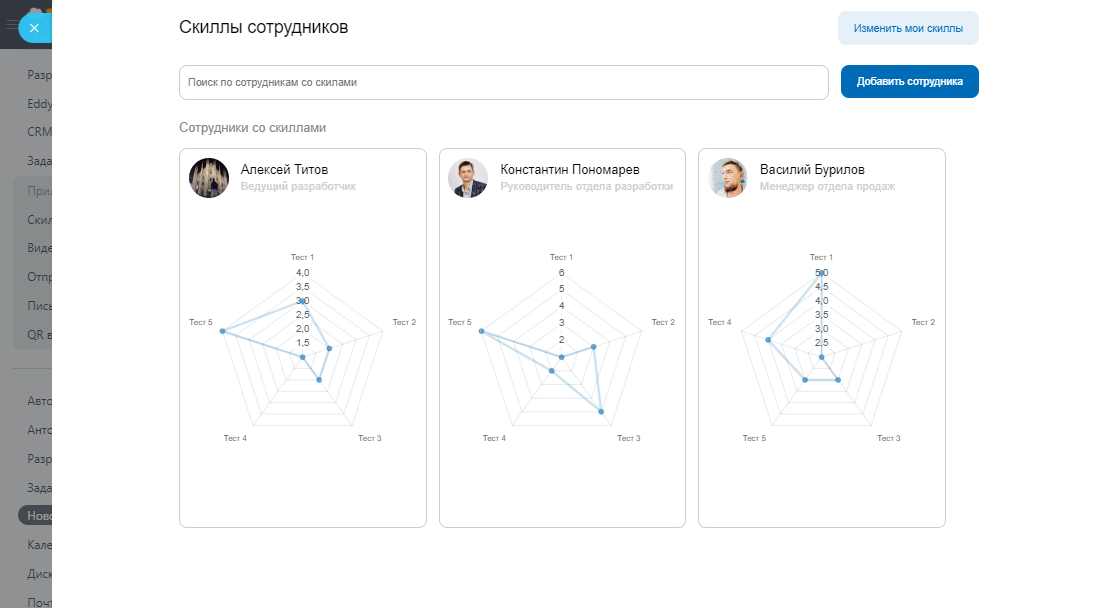This screenshot has width=1105, height=608.
Task: Click Алексей Титов's avatar photo
Action: 209,178
